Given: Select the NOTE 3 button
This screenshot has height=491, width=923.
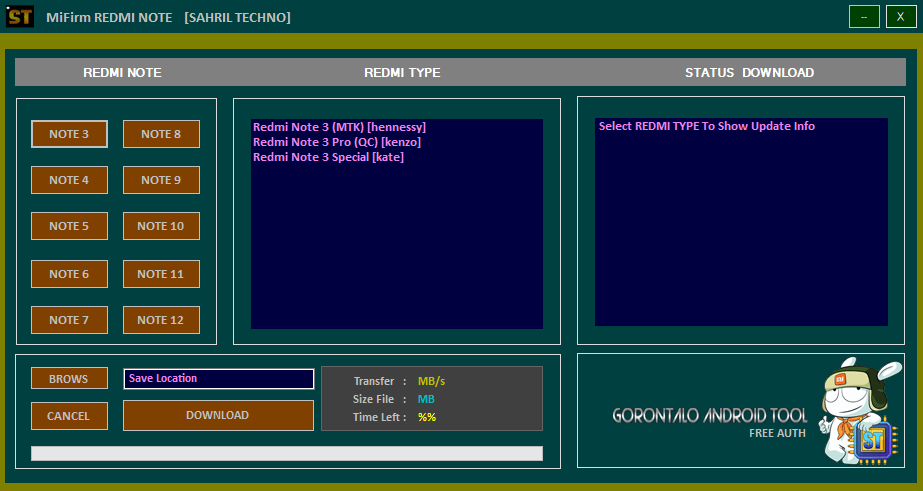Looking at the screenshot, I should (69, 134).
